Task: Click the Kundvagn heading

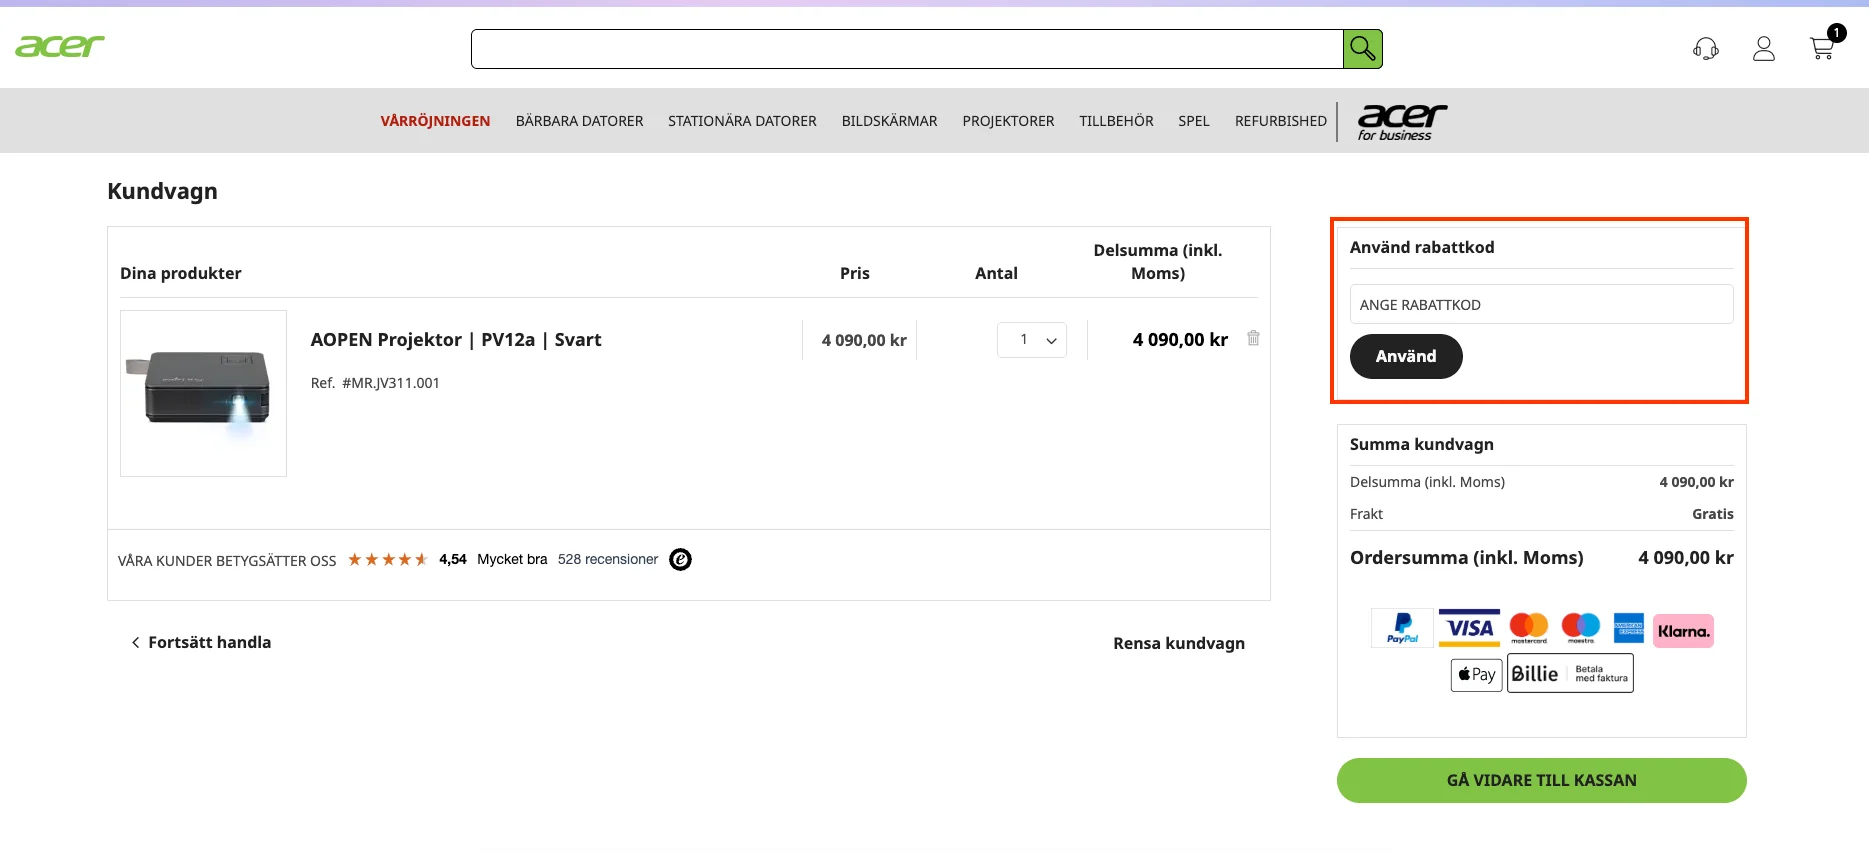Action: pyautogui.click(x=162, y=191)
